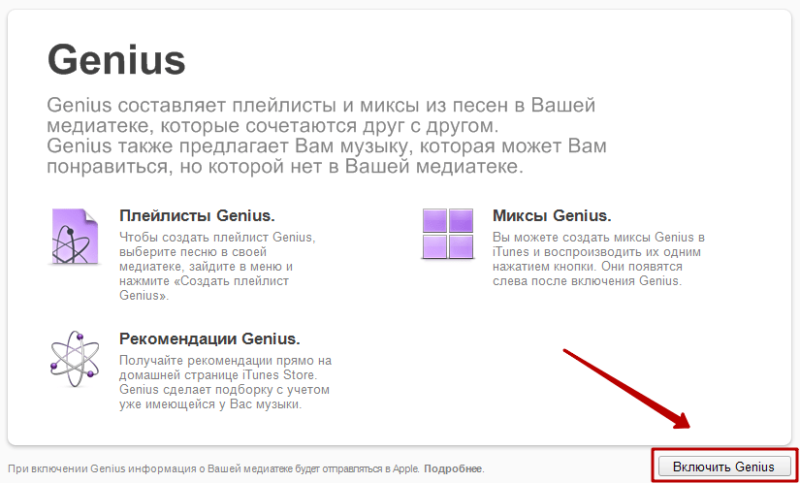This screenshot has height=483, width=800.
Task: Click the sentence starting Genius составляет плейлисты
Action: (x=321, y=115)
